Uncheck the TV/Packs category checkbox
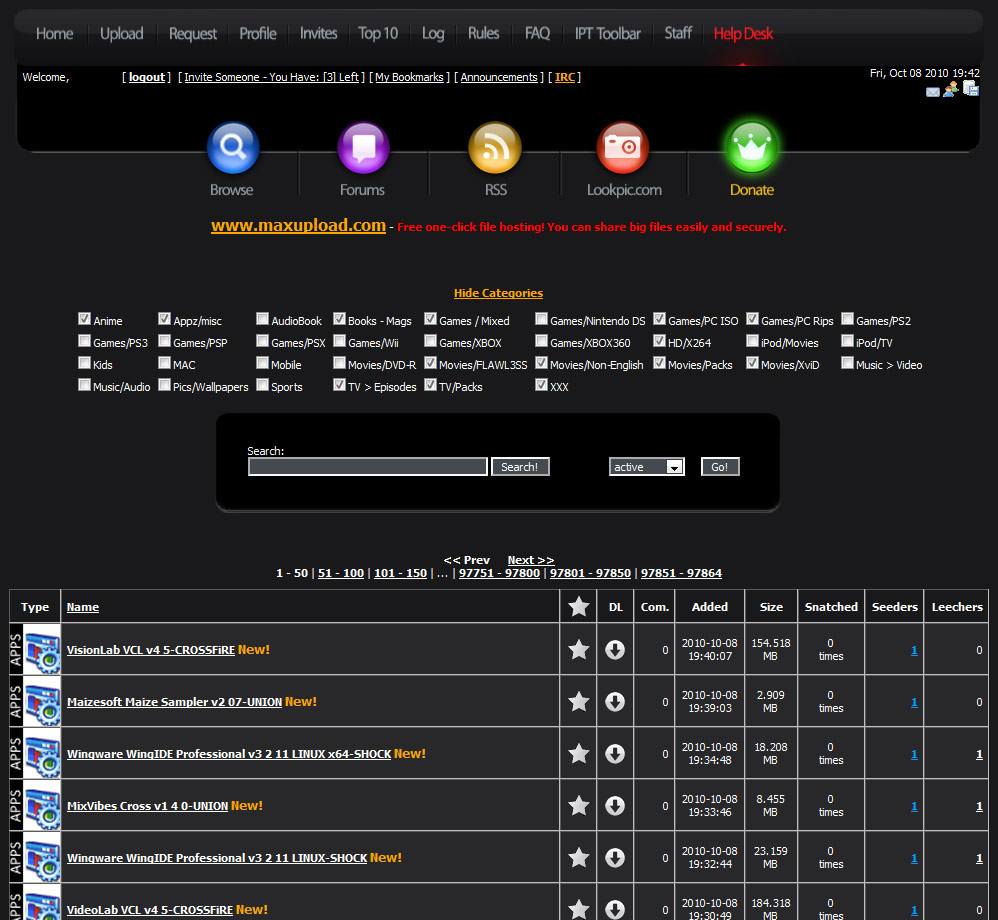The height and width of the screenshot is (920, 998). point(430,385)
